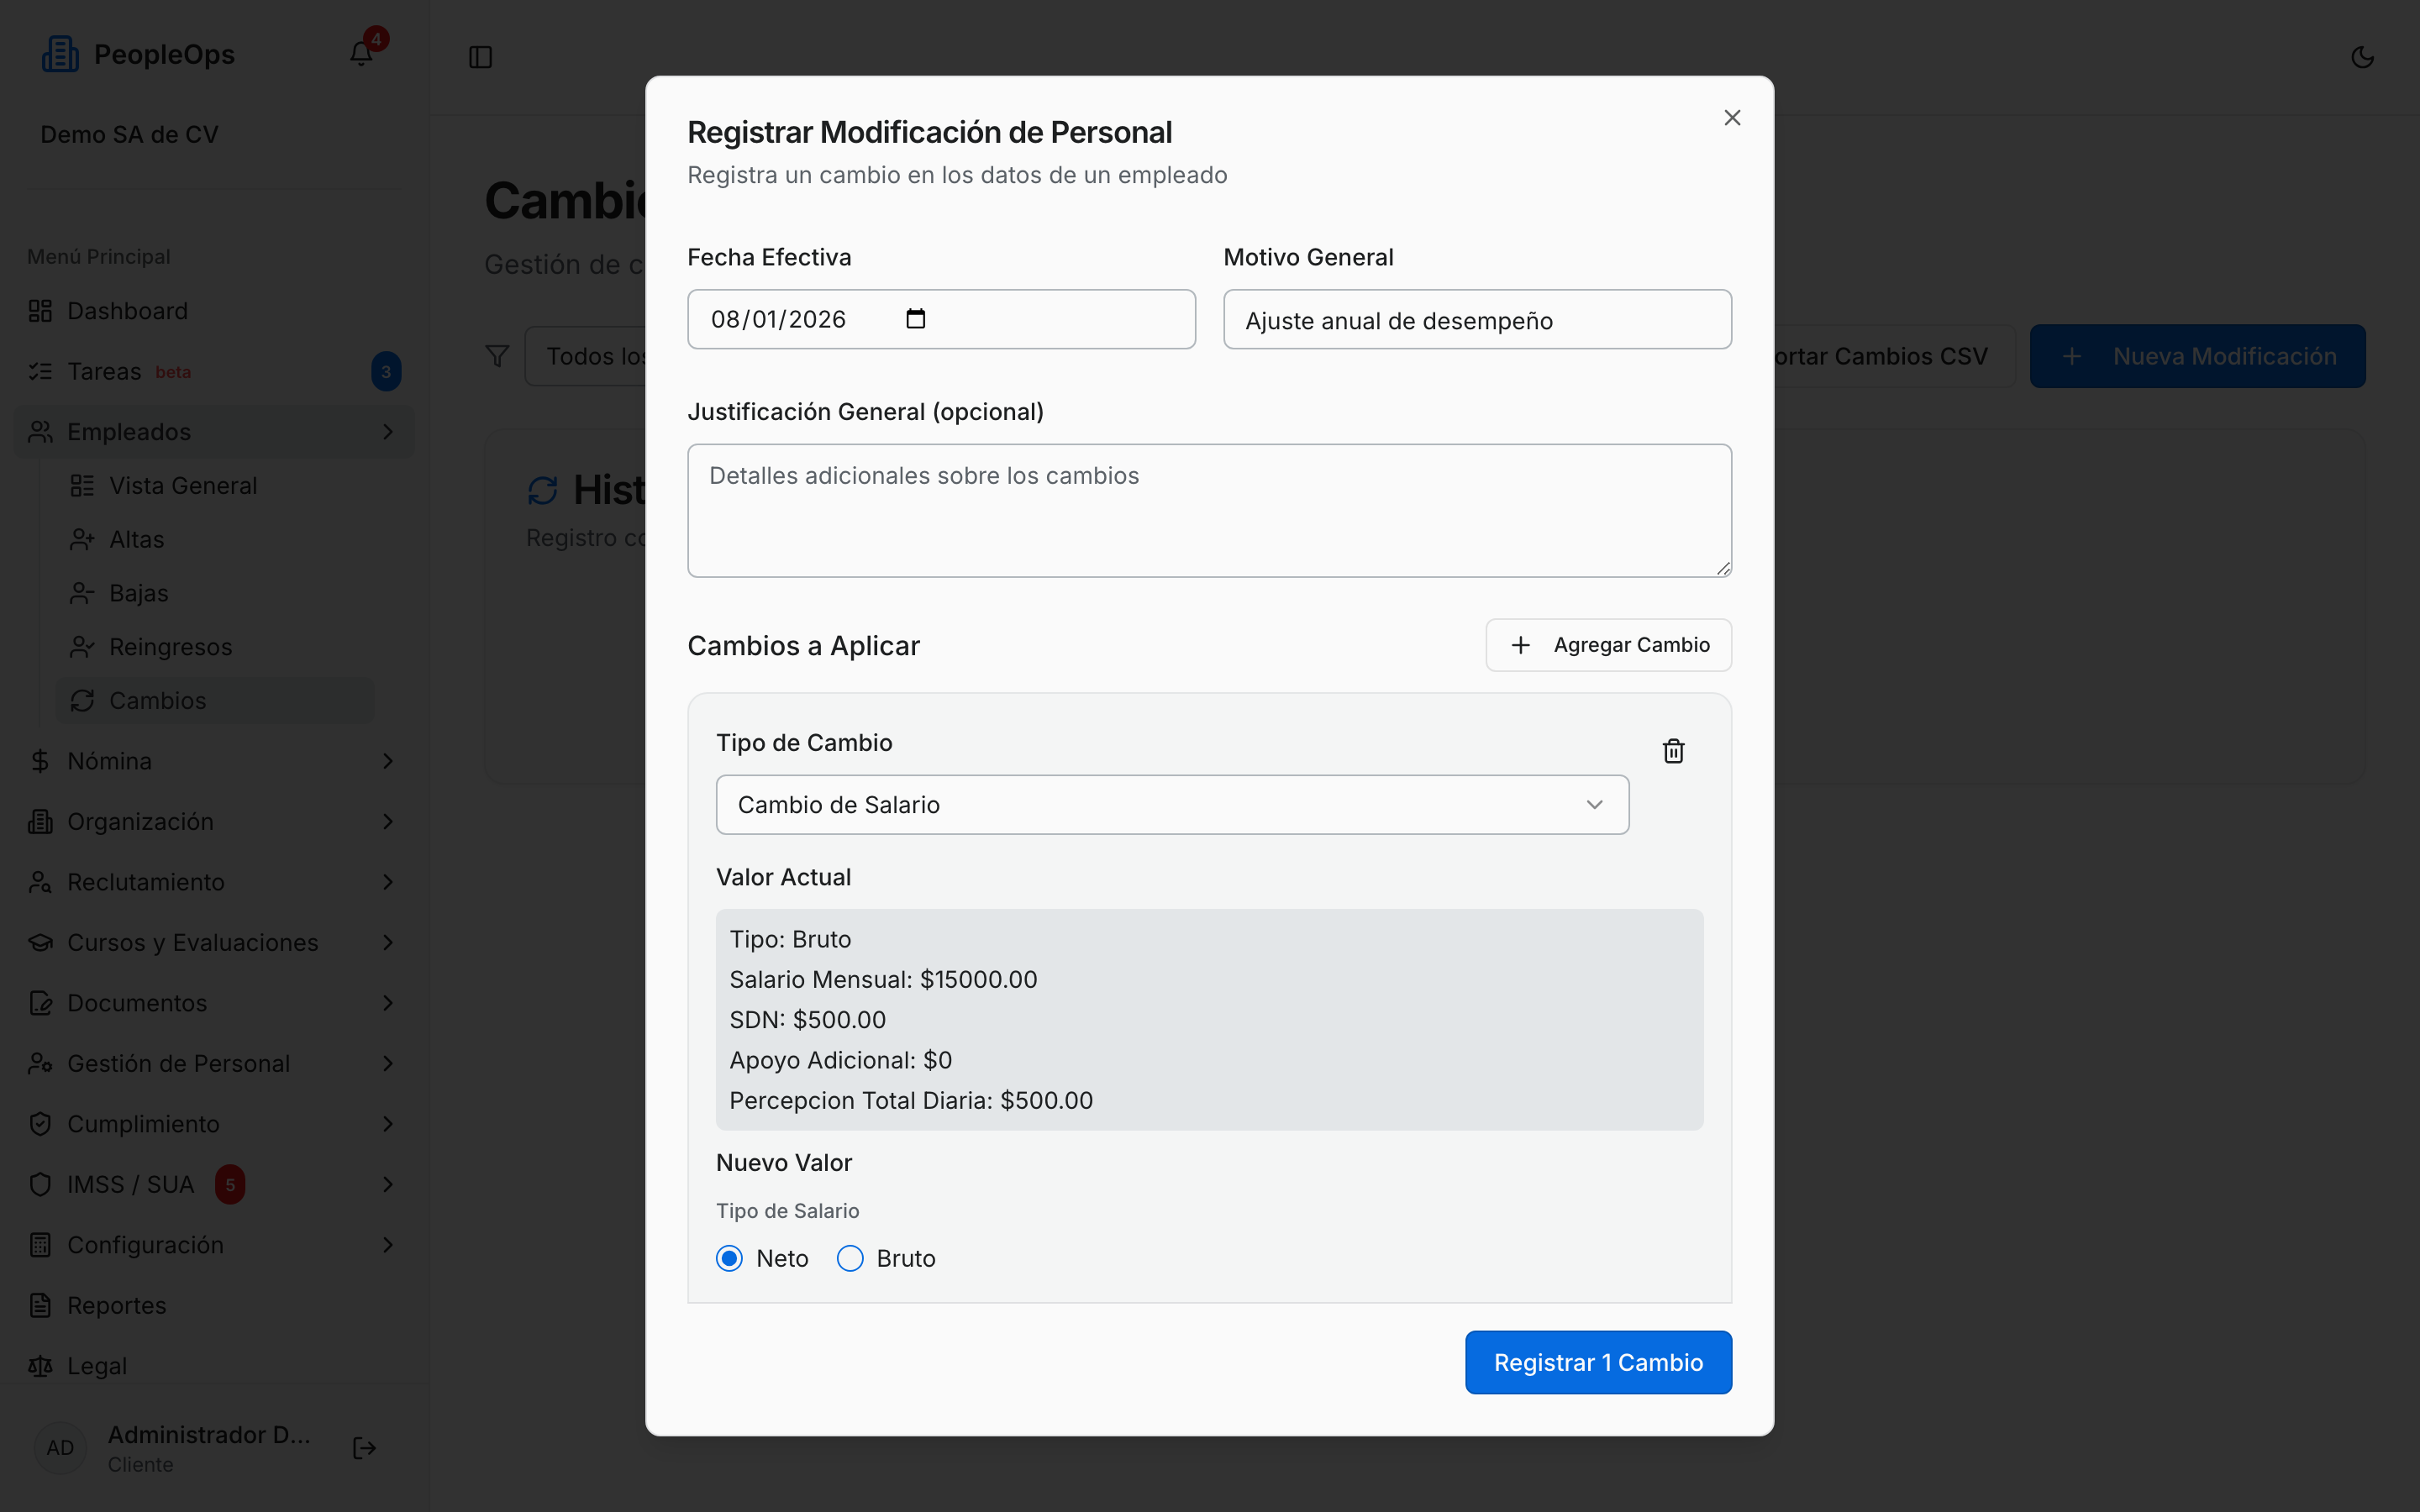
Task: Click the Salario Mensual: $15000.00 line
Action: 883,980
